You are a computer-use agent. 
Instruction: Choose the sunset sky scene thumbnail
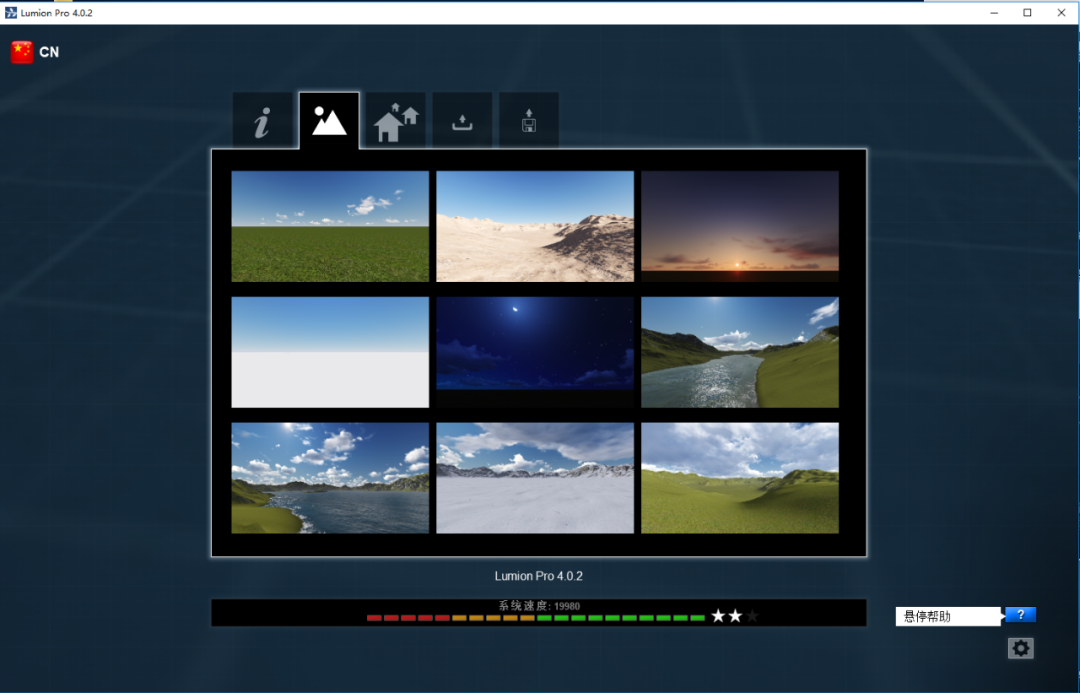pyautogui.click(x=740, y=227)
